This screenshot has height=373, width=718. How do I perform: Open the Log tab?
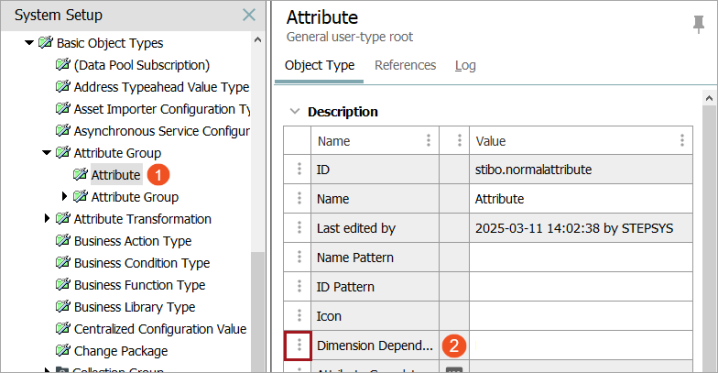pyautogui.click(x=465, y=65)
